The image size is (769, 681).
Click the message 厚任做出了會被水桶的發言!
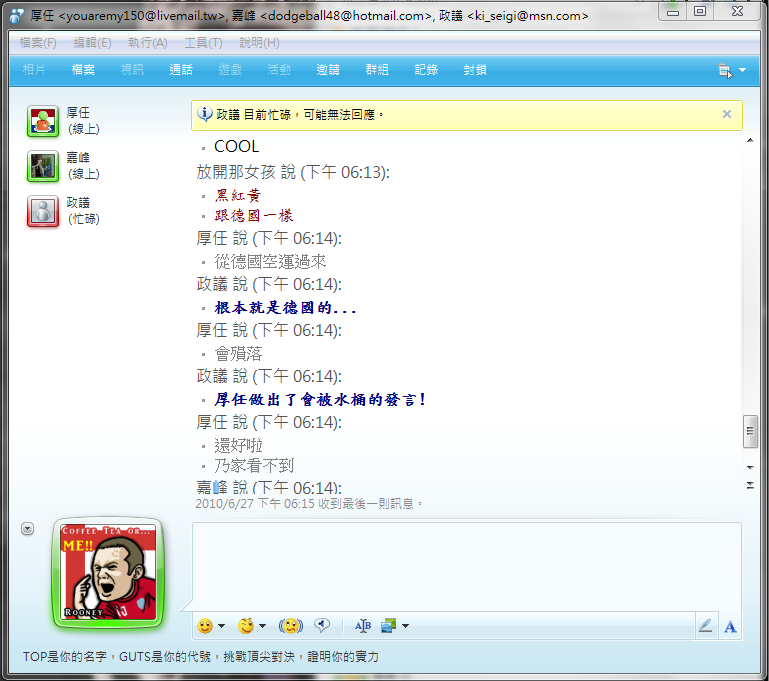click(x=319, y=400)
